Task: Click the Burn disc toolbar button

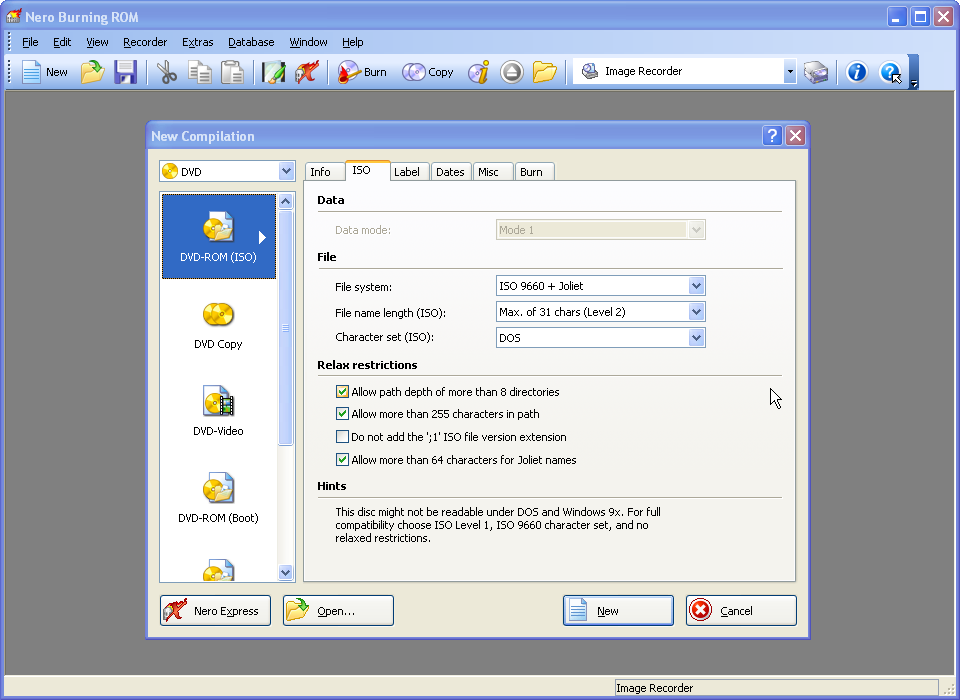Action: 362,72
